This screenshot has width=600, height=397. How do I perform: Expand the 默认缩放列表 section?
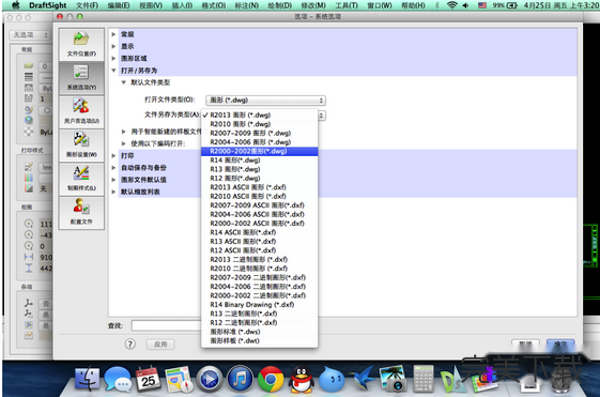114,192
